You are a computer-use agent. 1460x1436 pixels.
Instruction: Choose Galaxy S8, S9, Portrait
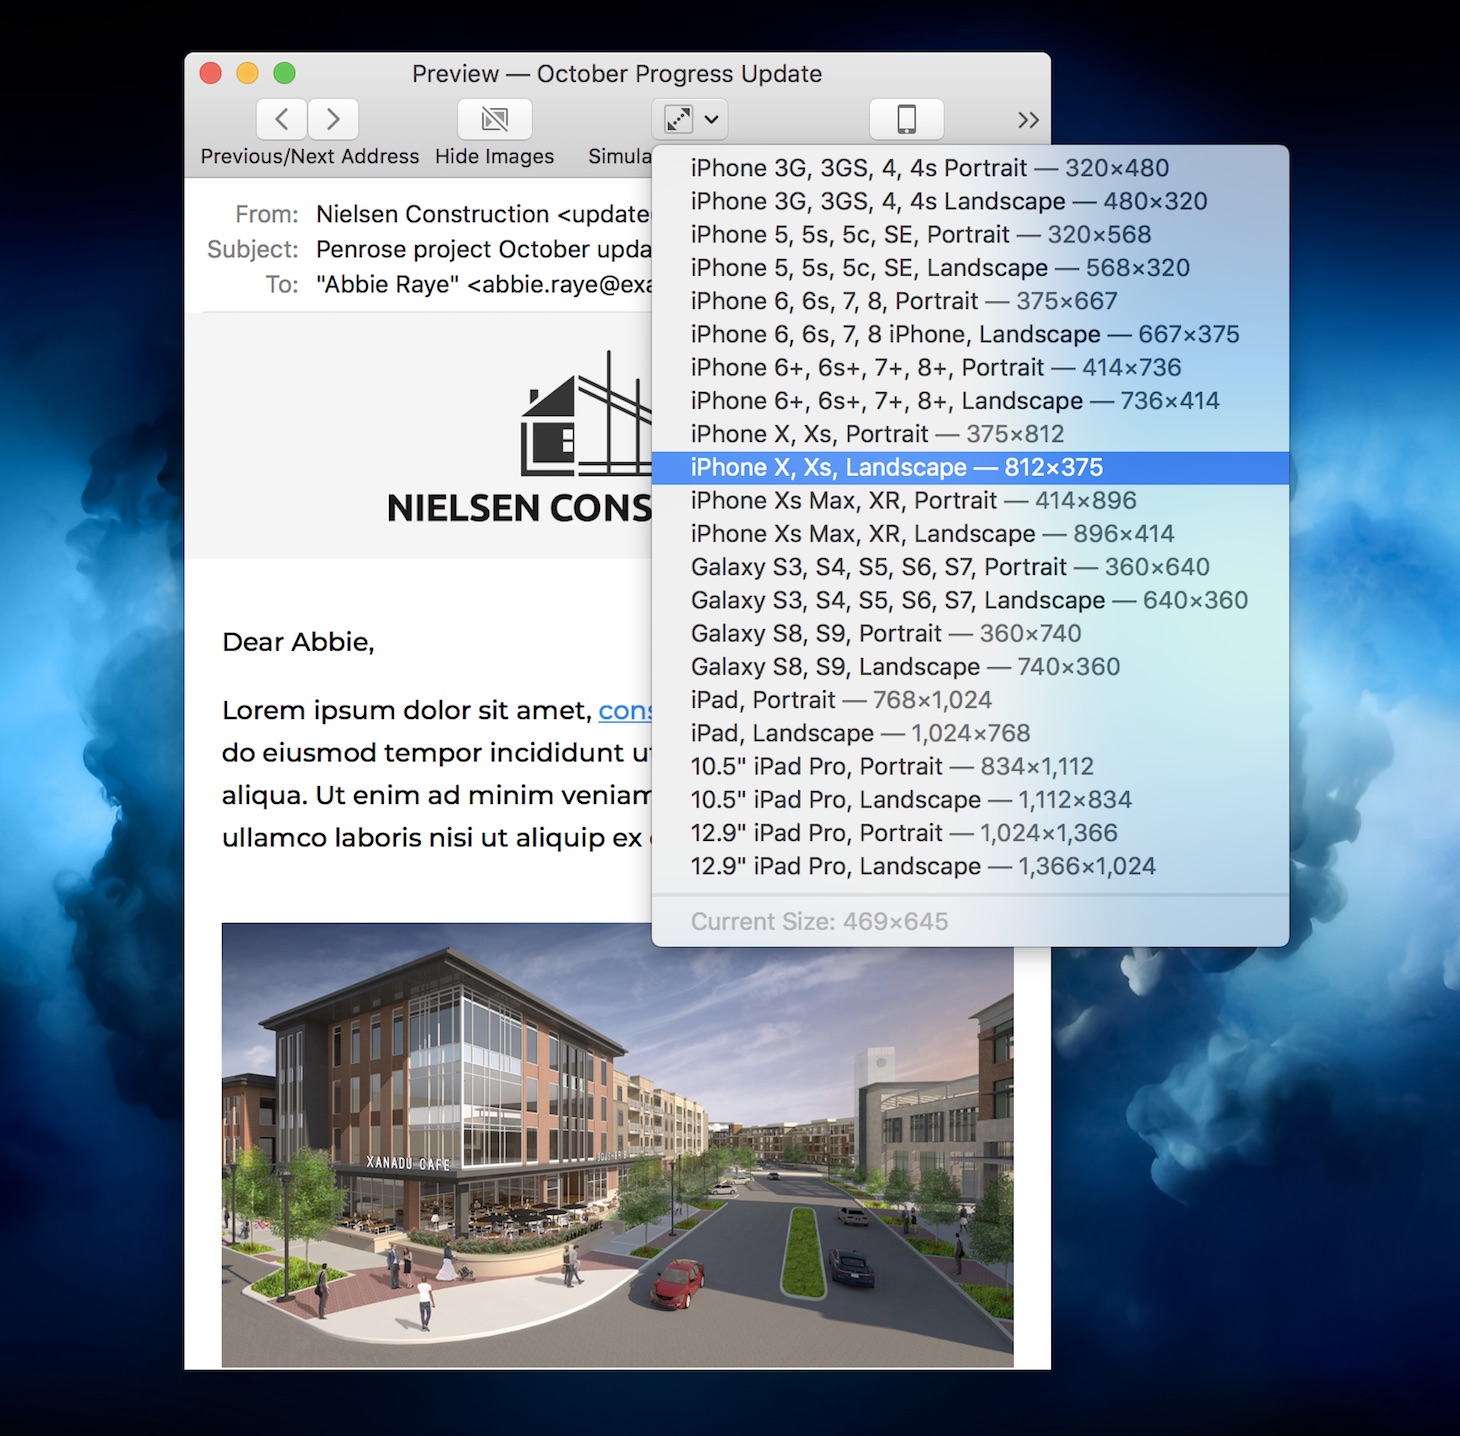point(970,633)
